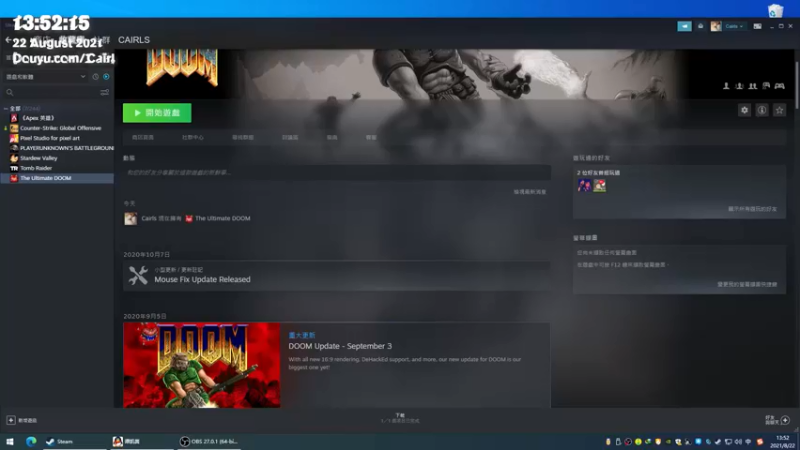This screenshot has width=800, height=450.
Task: Open the DOOM Update September 3 article
Action: [x=340, y=346]
